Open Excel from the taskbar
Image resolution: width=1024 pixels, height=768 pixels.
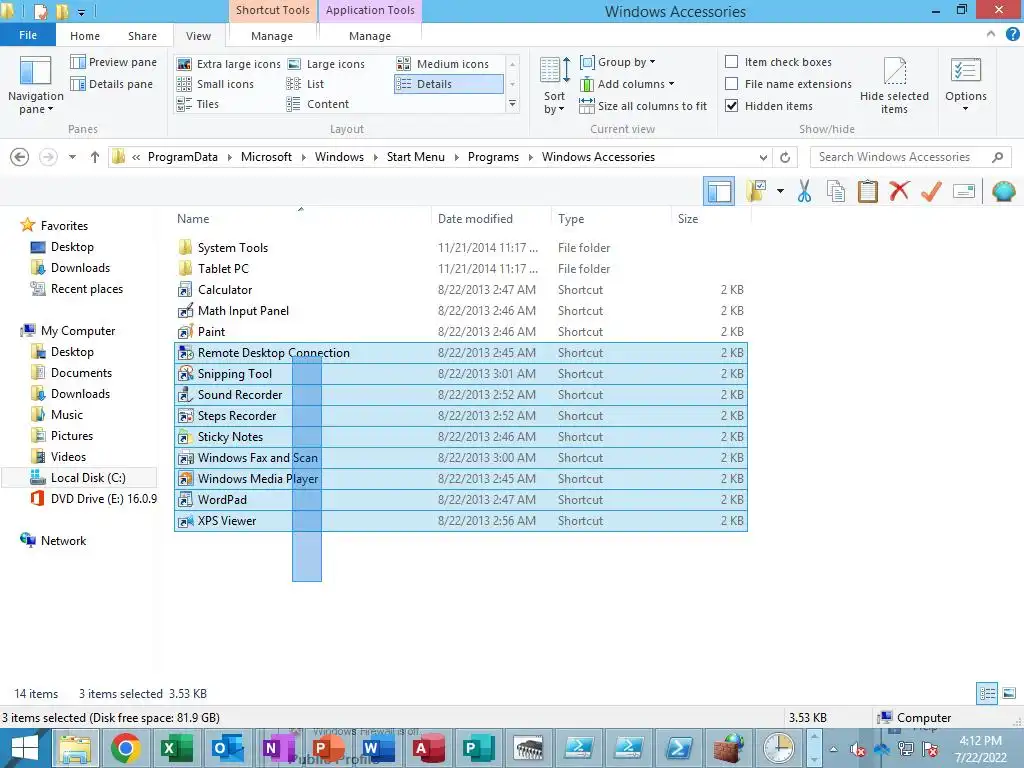tap(176, 748)
